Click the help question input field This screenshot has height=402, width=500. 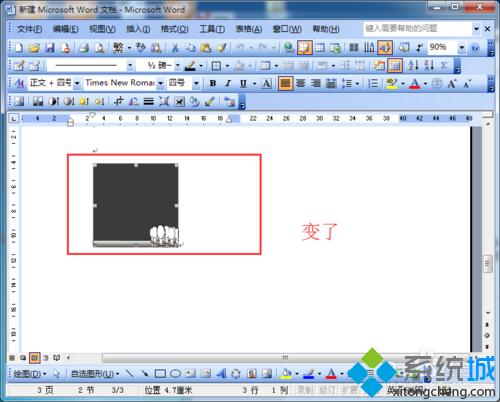[417, 29]
